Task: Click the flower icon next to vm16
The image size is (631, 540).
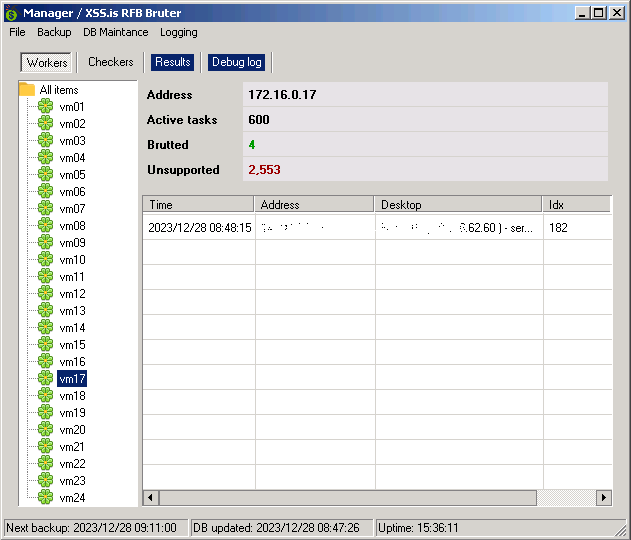Action: pos(45,361)
